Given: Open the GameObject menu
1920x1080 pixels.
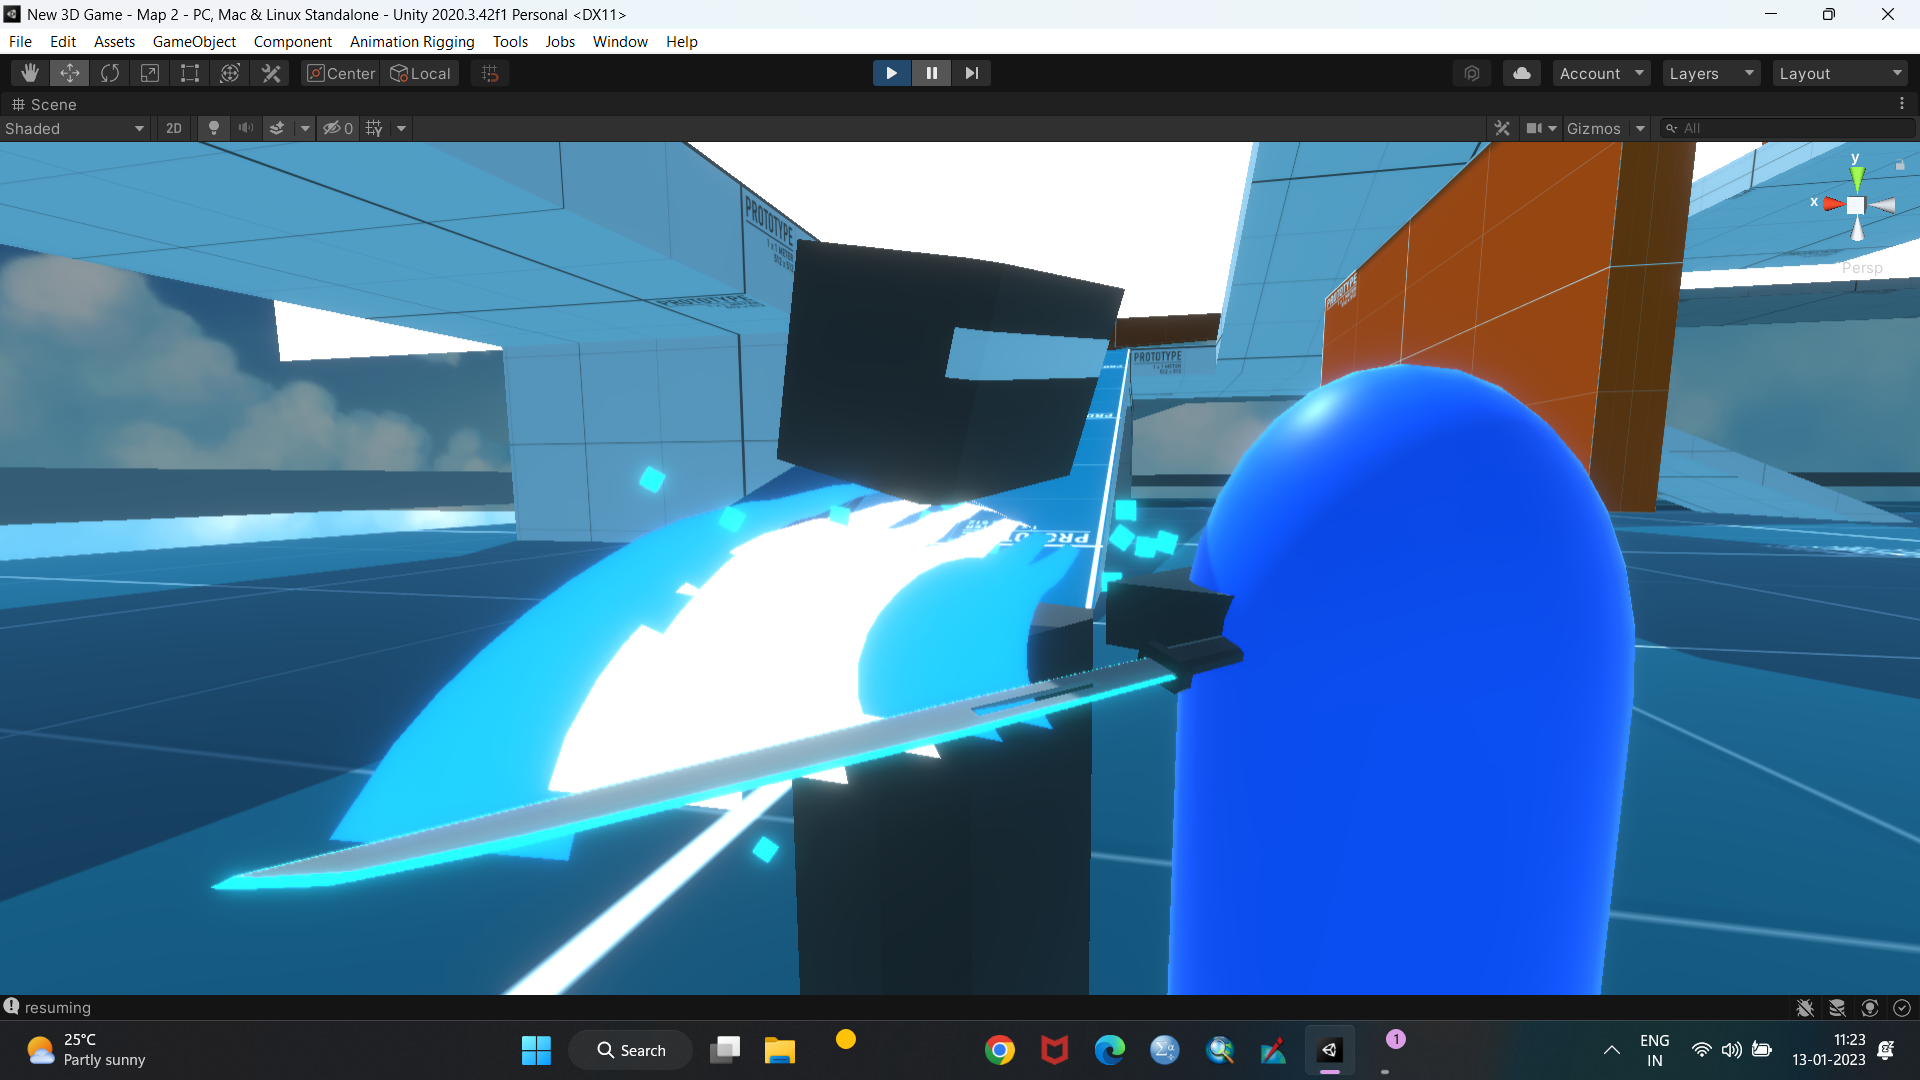Looking at the screenshot, I should click(194, 41).
